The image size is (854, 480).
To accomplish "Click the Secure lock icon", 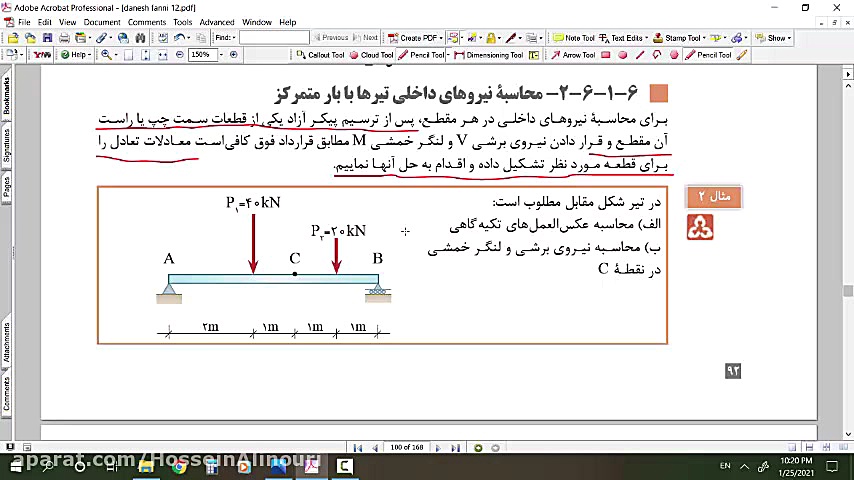I will 491,38.
